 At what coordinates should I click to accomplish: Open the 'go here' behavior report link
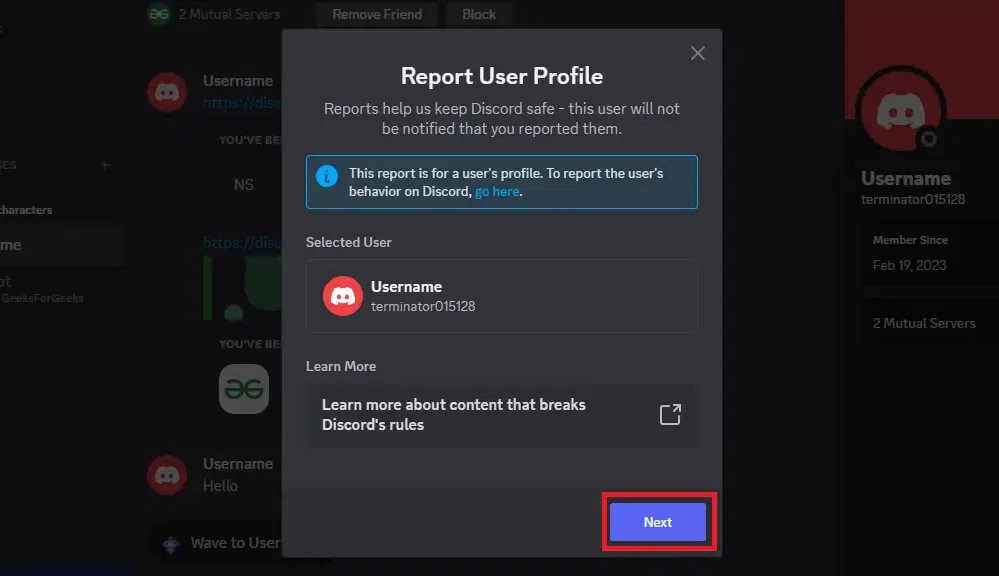tap(497, 191)
